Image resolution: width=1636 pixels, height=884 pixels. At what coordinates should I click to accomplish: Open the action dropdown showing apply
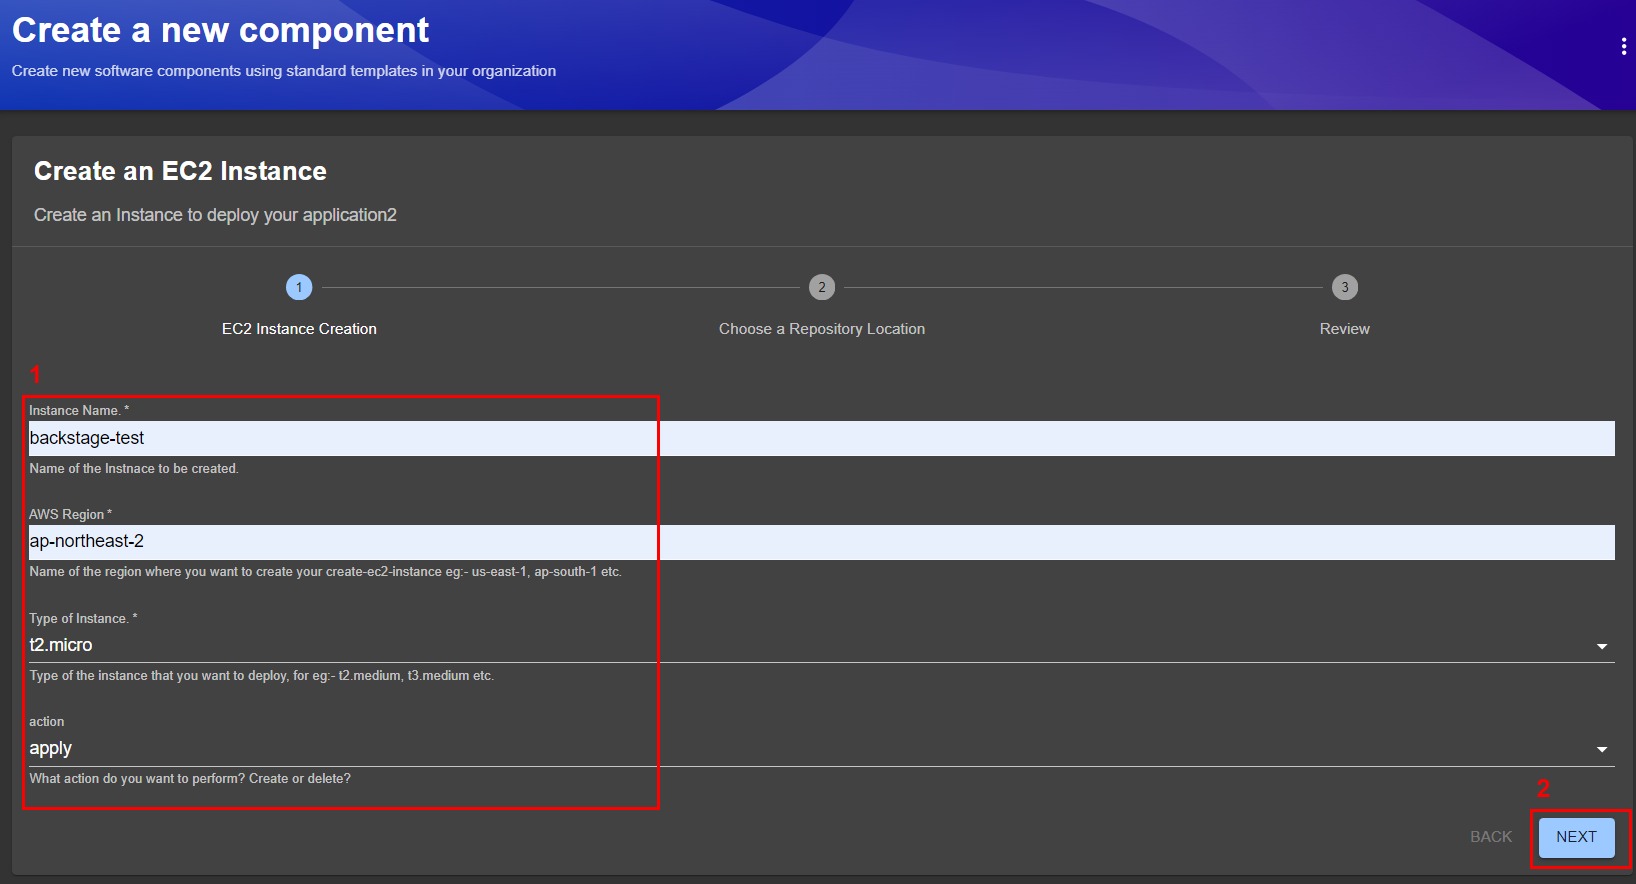(x=821, y=749)
